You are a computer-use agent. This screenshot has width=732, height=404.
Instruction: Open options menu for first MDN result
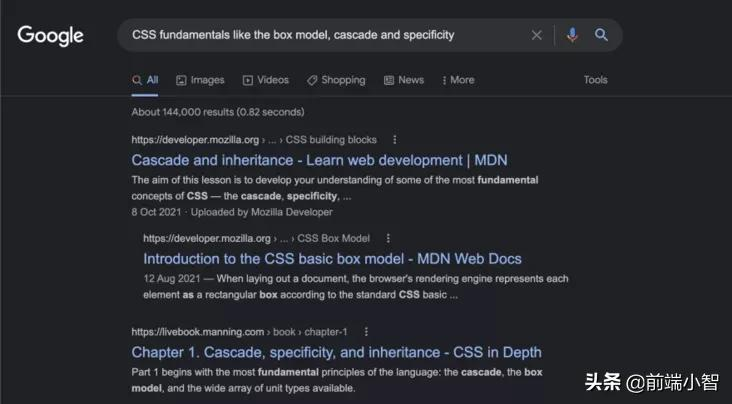coord(394,140)
